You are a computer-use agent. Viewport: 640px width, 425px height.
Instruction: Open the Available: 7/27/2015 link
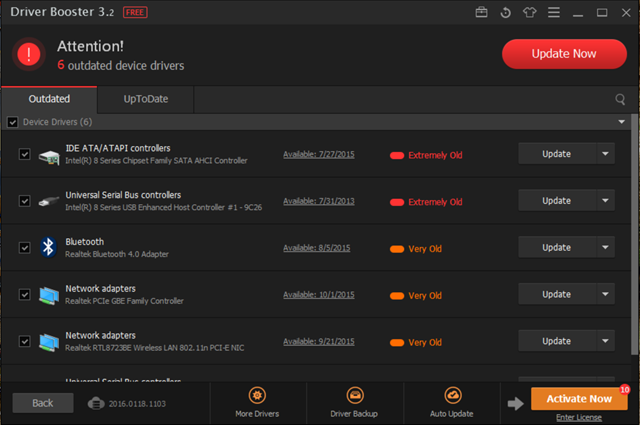click(319, 154)
